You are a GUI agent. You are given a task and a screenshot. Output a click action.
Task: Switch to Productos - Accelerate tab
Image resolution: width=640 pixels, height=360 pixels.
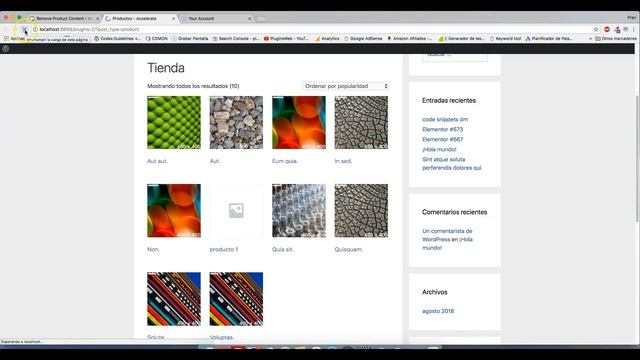click(x=139, y=18)
